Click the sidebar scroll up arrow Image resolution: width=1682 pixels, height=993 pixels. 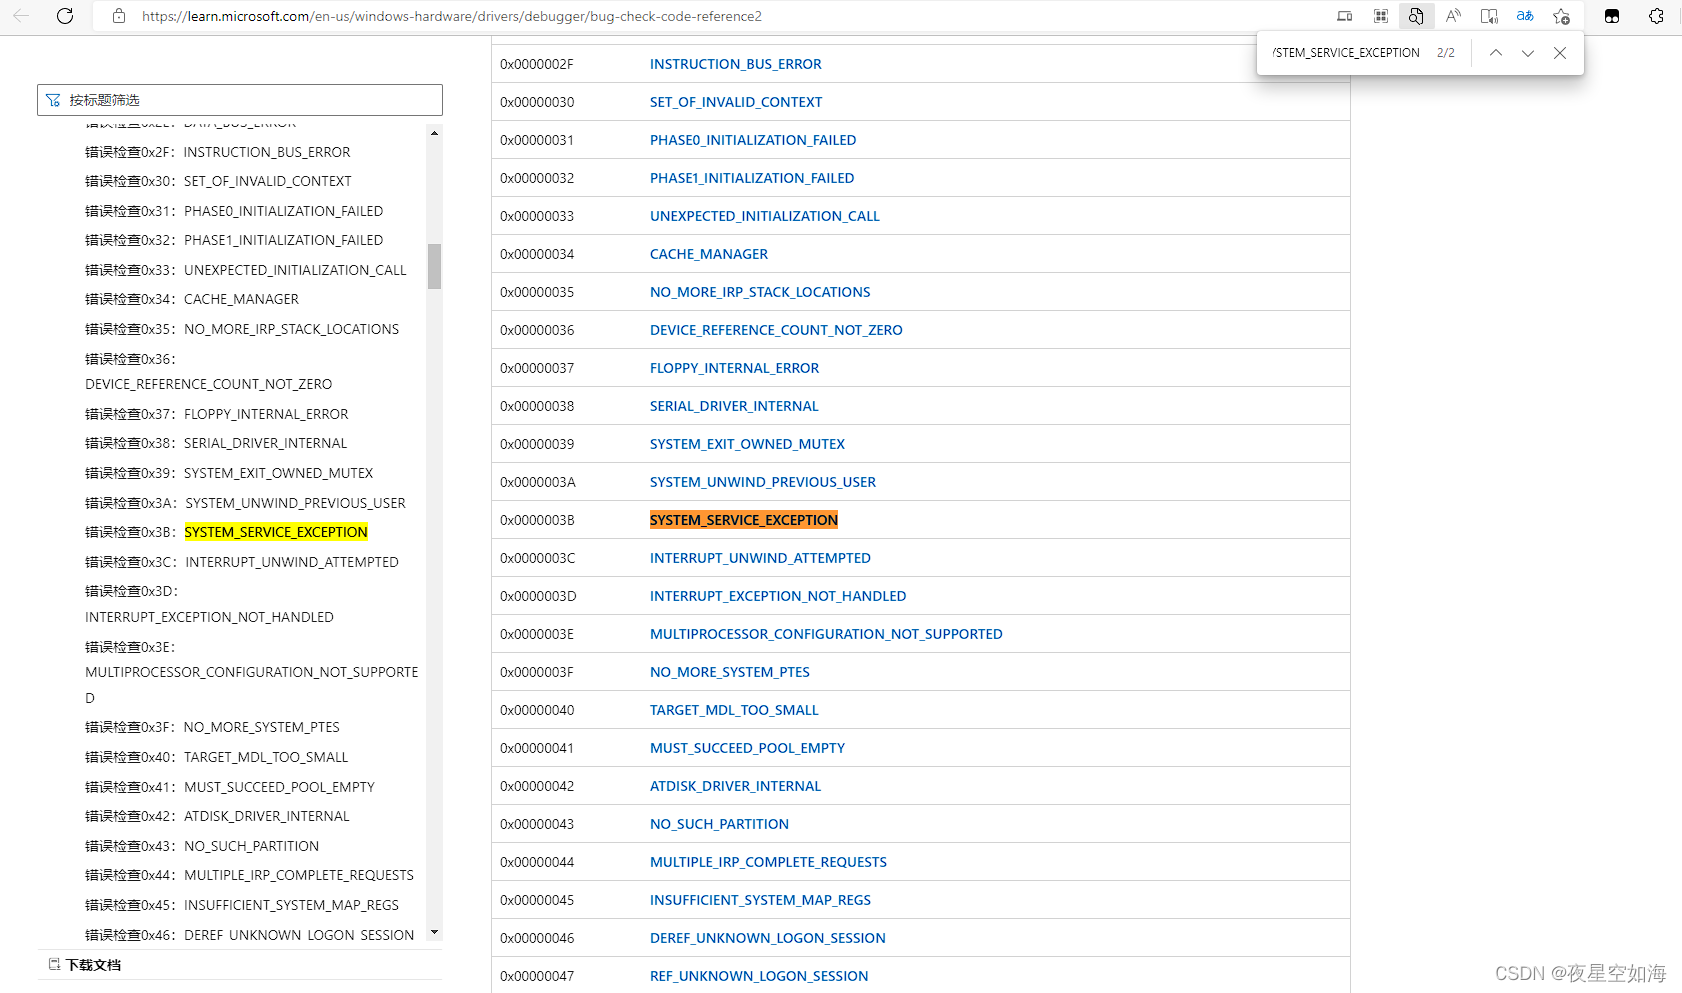(x=434, y=133)
